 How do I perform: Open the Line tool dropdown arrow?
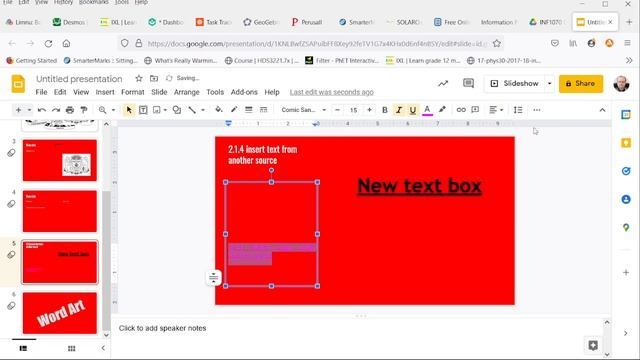click(x=202, y=110)
